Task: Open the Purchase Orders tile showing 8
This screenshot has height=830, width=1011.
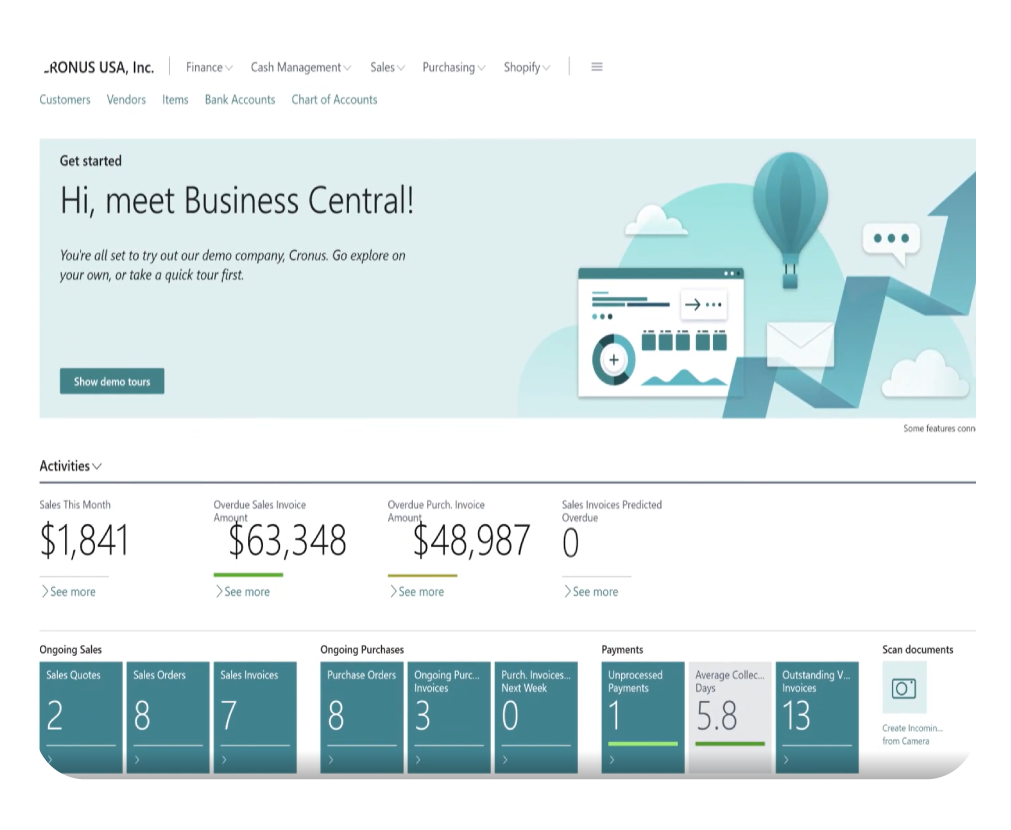Action: (x=362, y=717)
